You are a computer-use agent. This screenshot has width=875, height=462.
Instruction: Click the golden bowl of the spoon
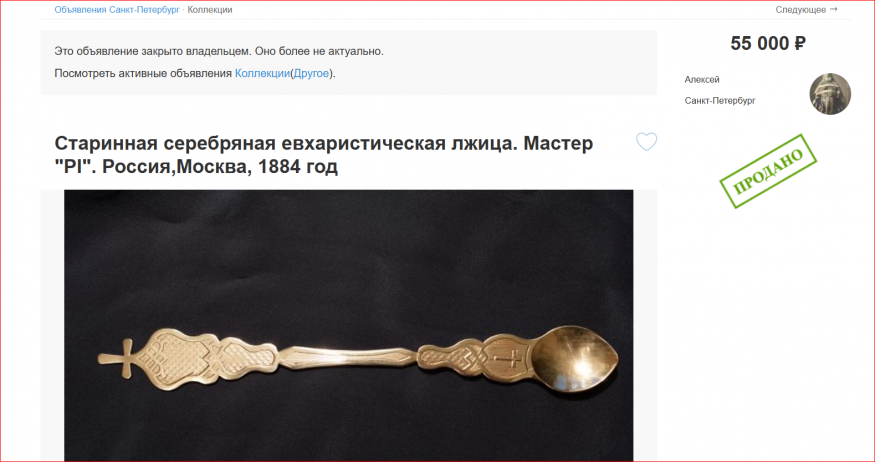click(574, 358)
